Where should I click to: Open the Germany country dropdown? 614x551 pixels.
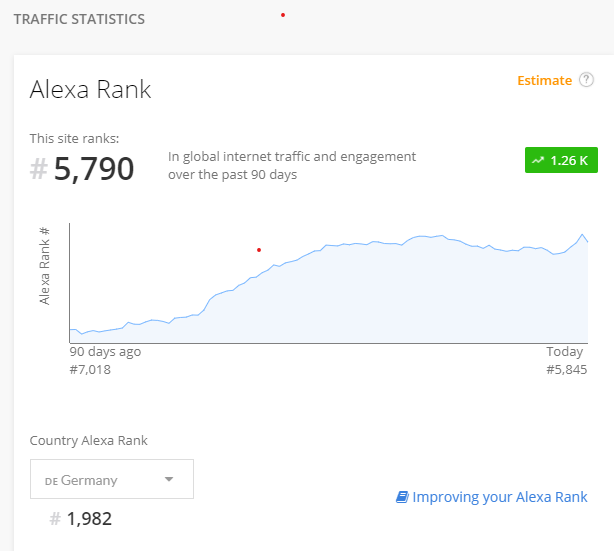111,480
